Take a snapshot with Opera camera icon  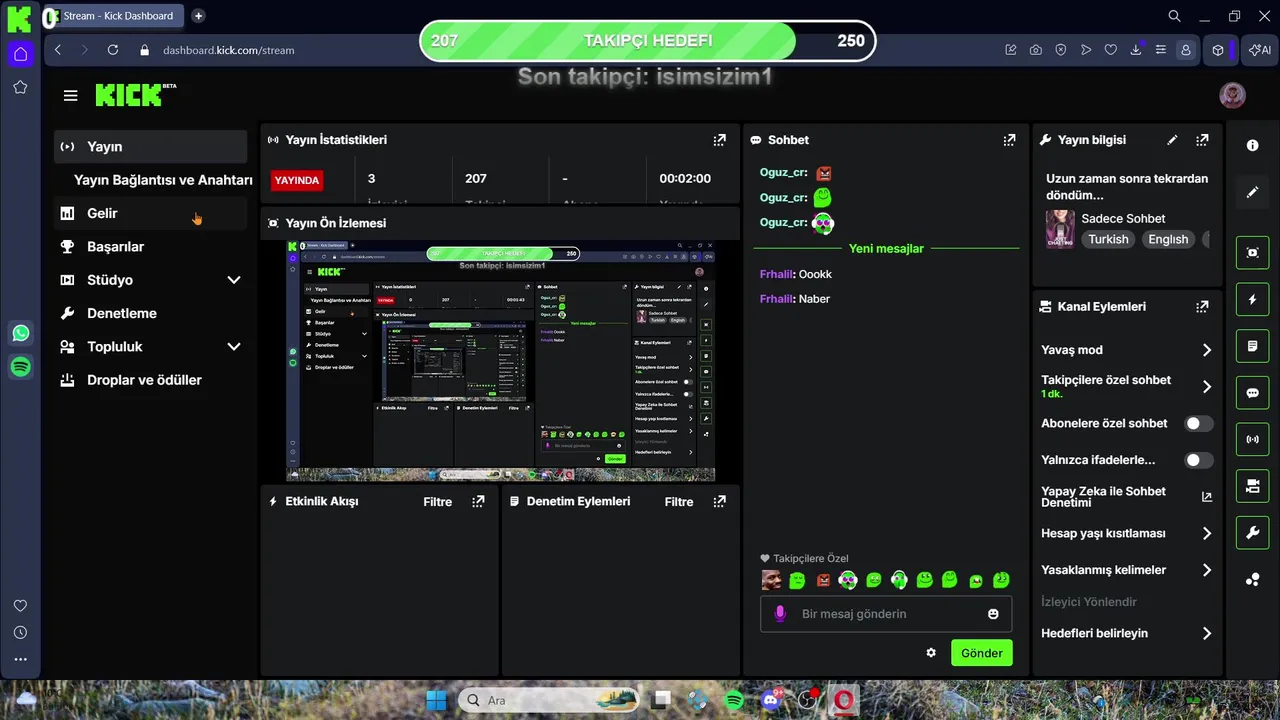point(1035,50)
